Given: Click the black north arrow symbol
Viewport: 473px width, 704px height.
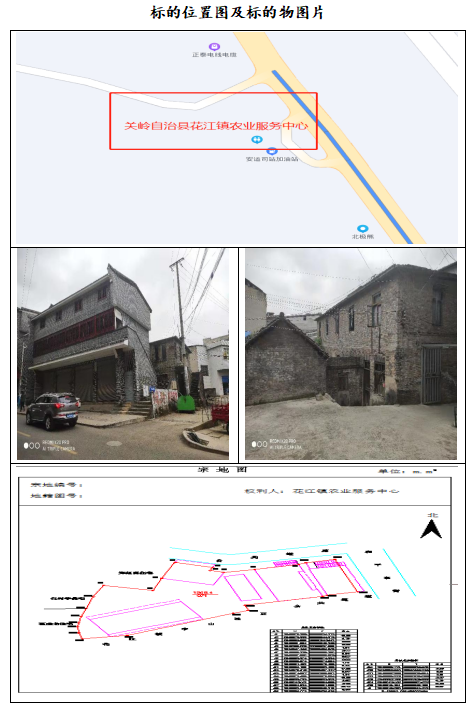Looking at the screenshot, I should [431, 528].
